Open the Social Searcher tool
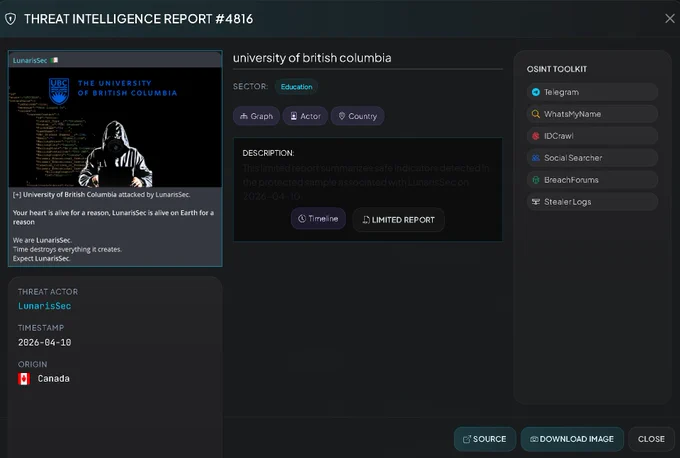The image size is (680, 458). (592, 158)
